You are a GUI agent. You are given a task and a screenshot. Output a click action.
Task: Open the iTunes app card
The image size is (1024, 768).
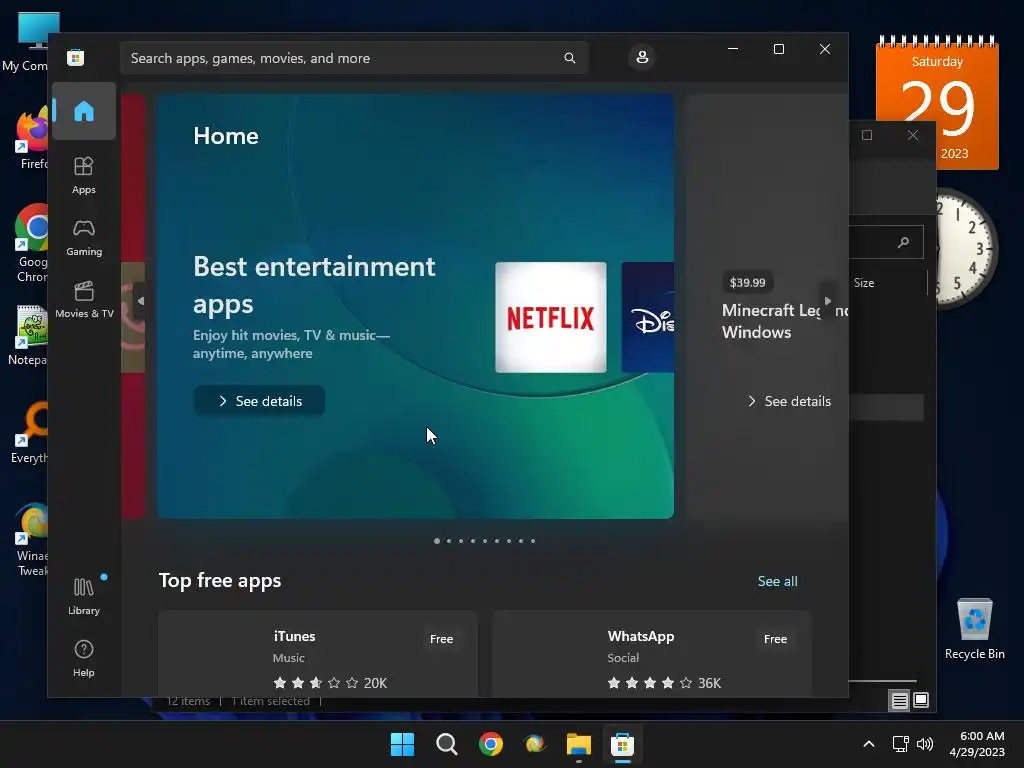[x=317, y=654]
